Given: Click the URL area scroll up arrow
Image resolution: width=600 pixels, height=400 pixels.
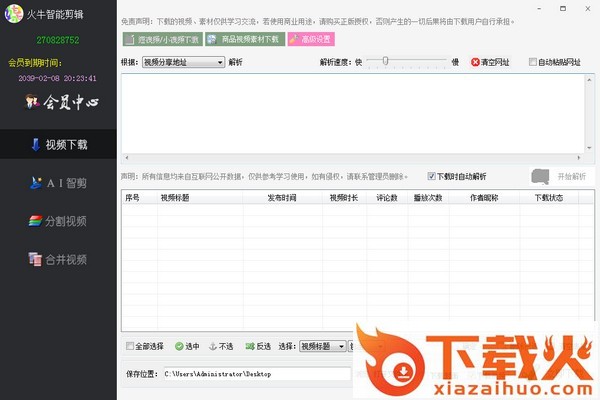Looking at the screenshot, I should click(x=589, y=79).
